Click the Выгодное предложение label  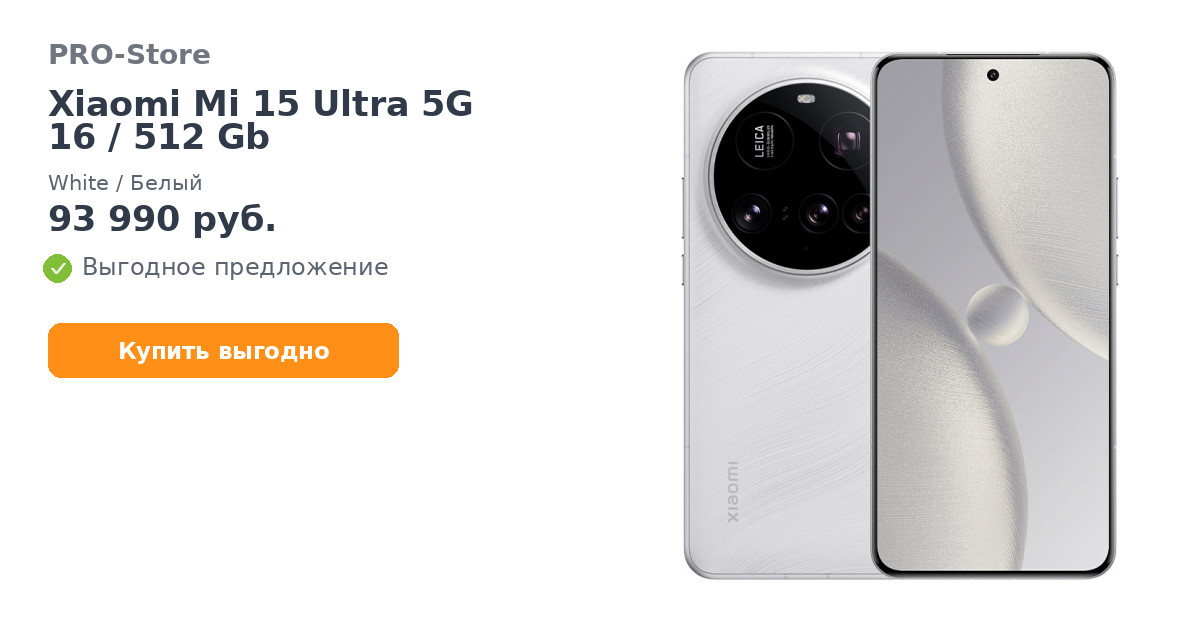pyautogui.click(x=235, y=267)
